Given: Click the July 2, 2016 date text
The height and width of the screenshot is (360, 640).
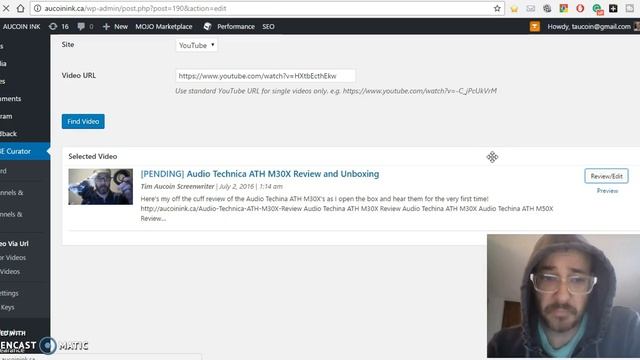Looking at the screenshot, I should click(236, 186).
